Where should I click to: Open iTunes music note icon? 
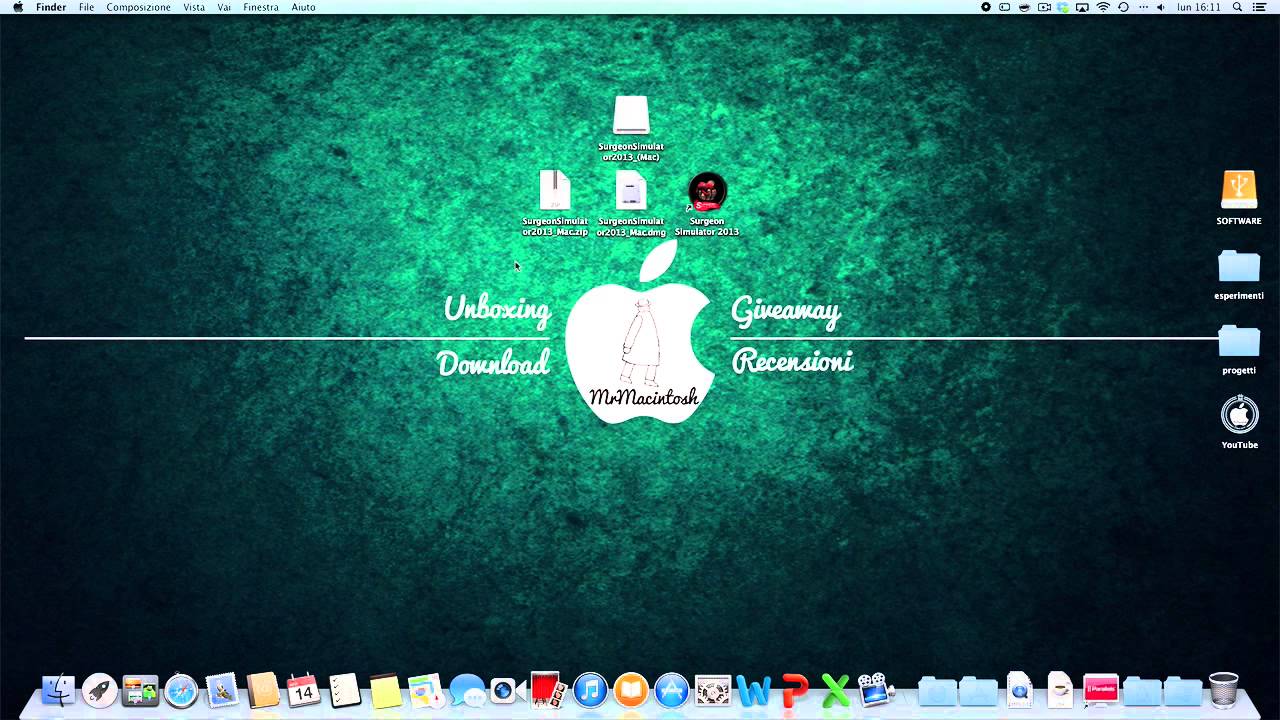590,689
